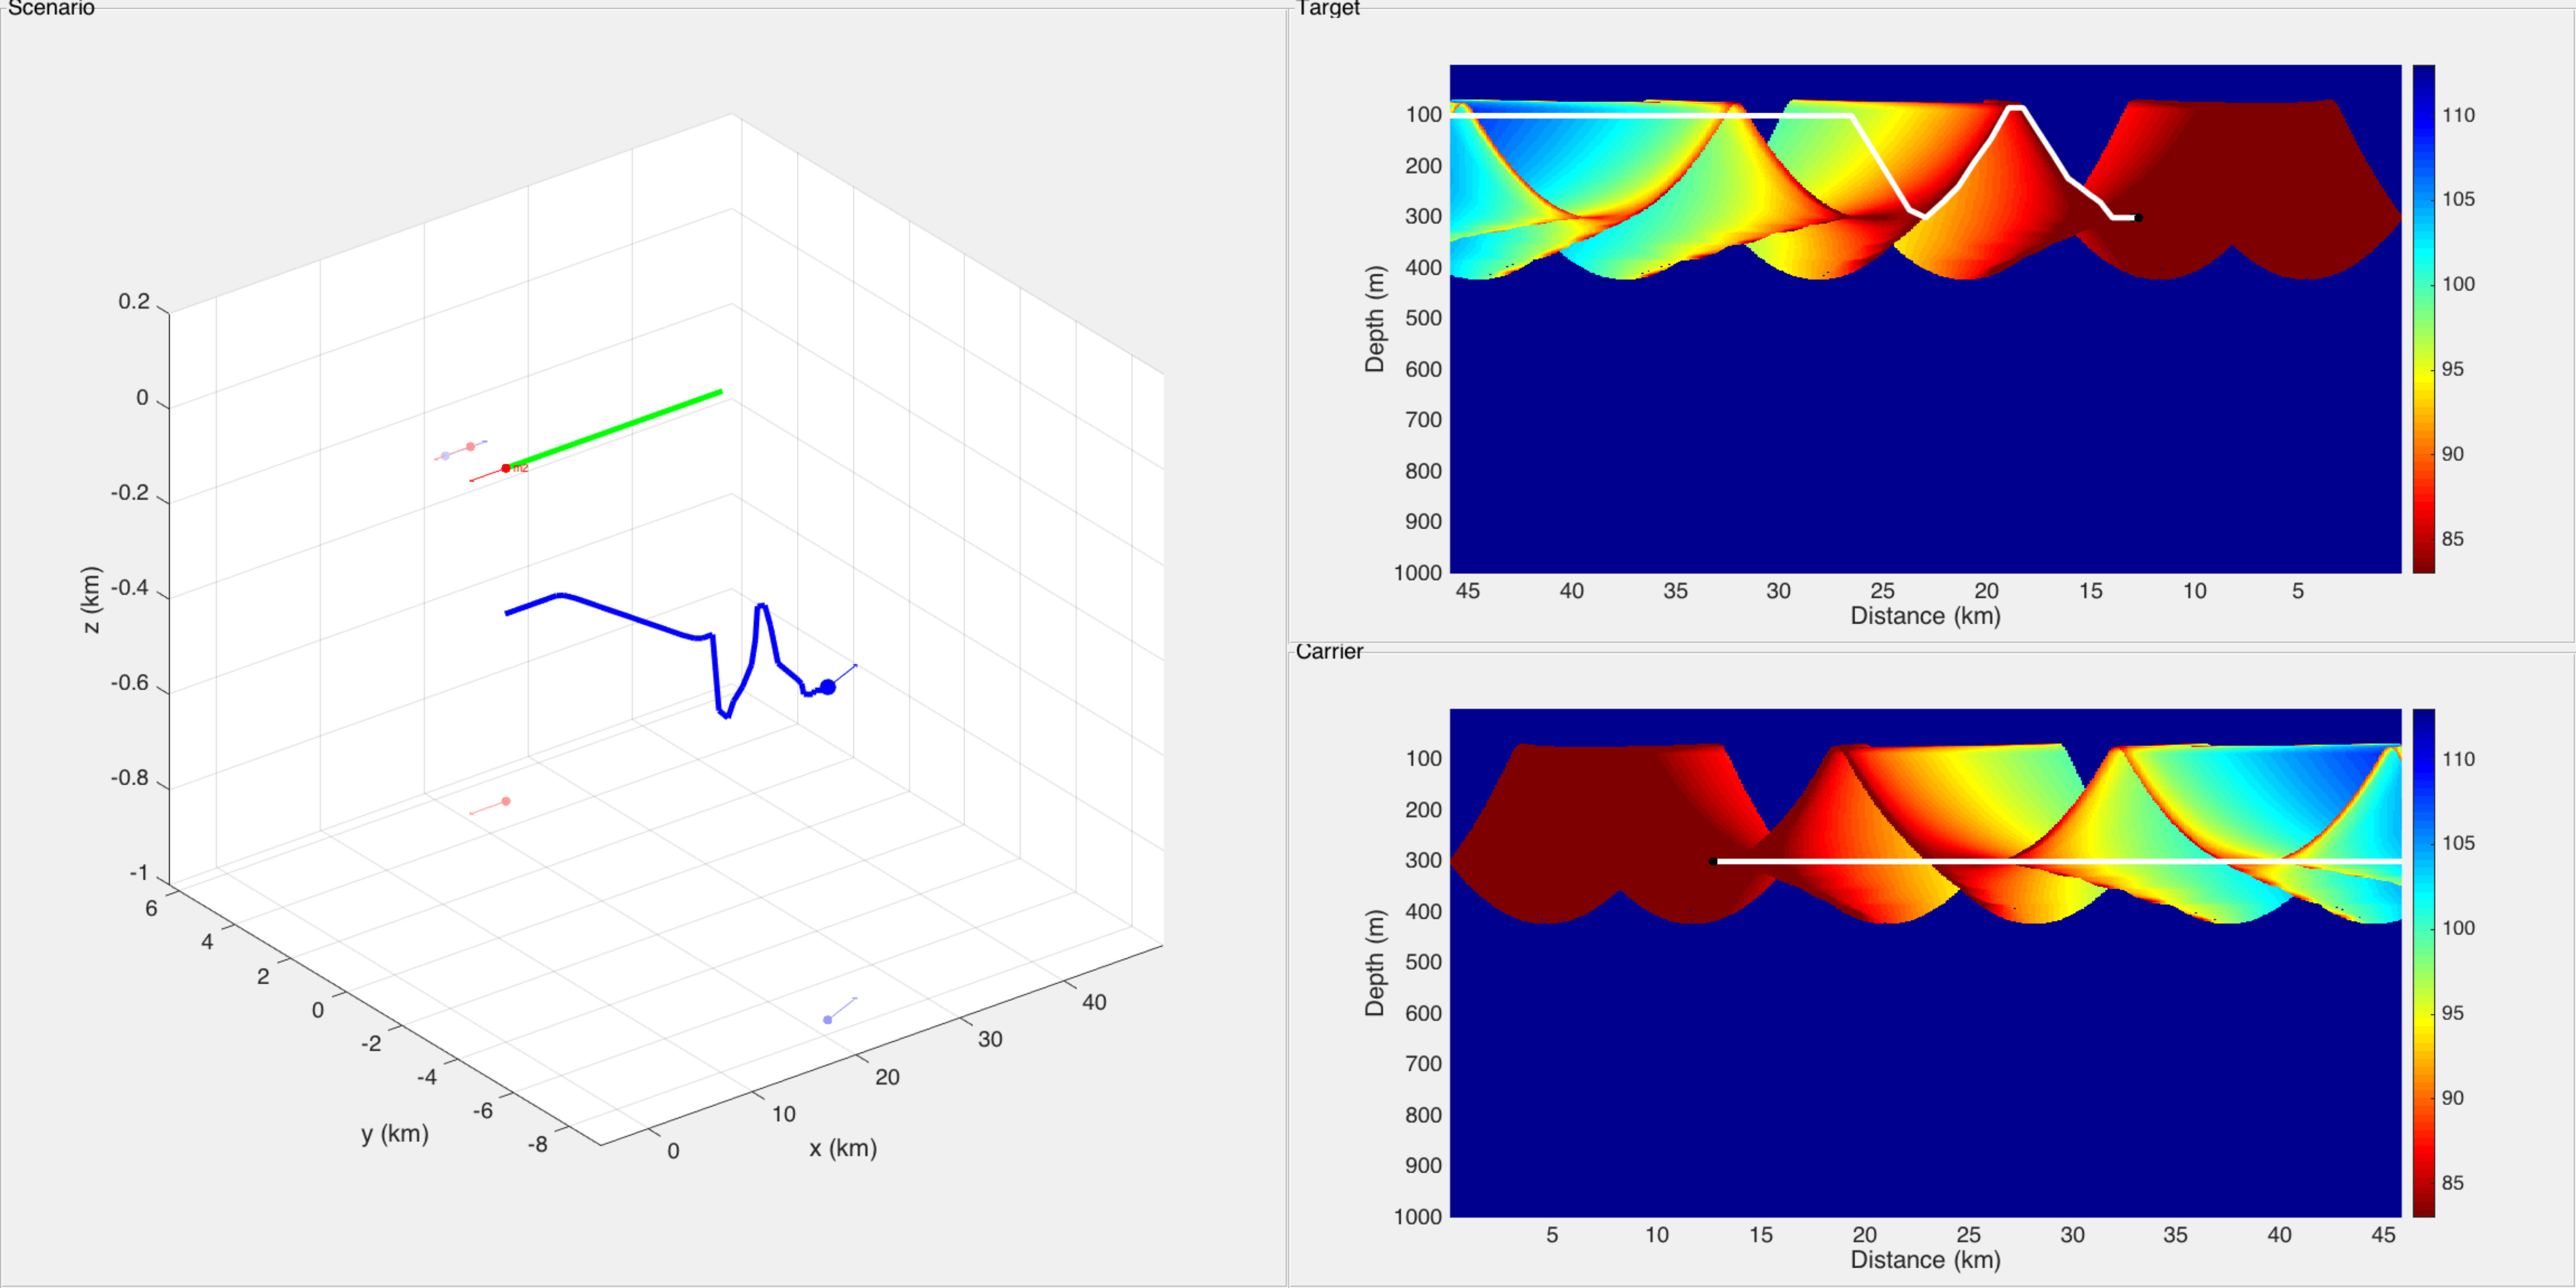This screenshot has width=2576, height=1288.
Task: Click the black endpoint dot in Carrier plot
Action: point(1713,861)
